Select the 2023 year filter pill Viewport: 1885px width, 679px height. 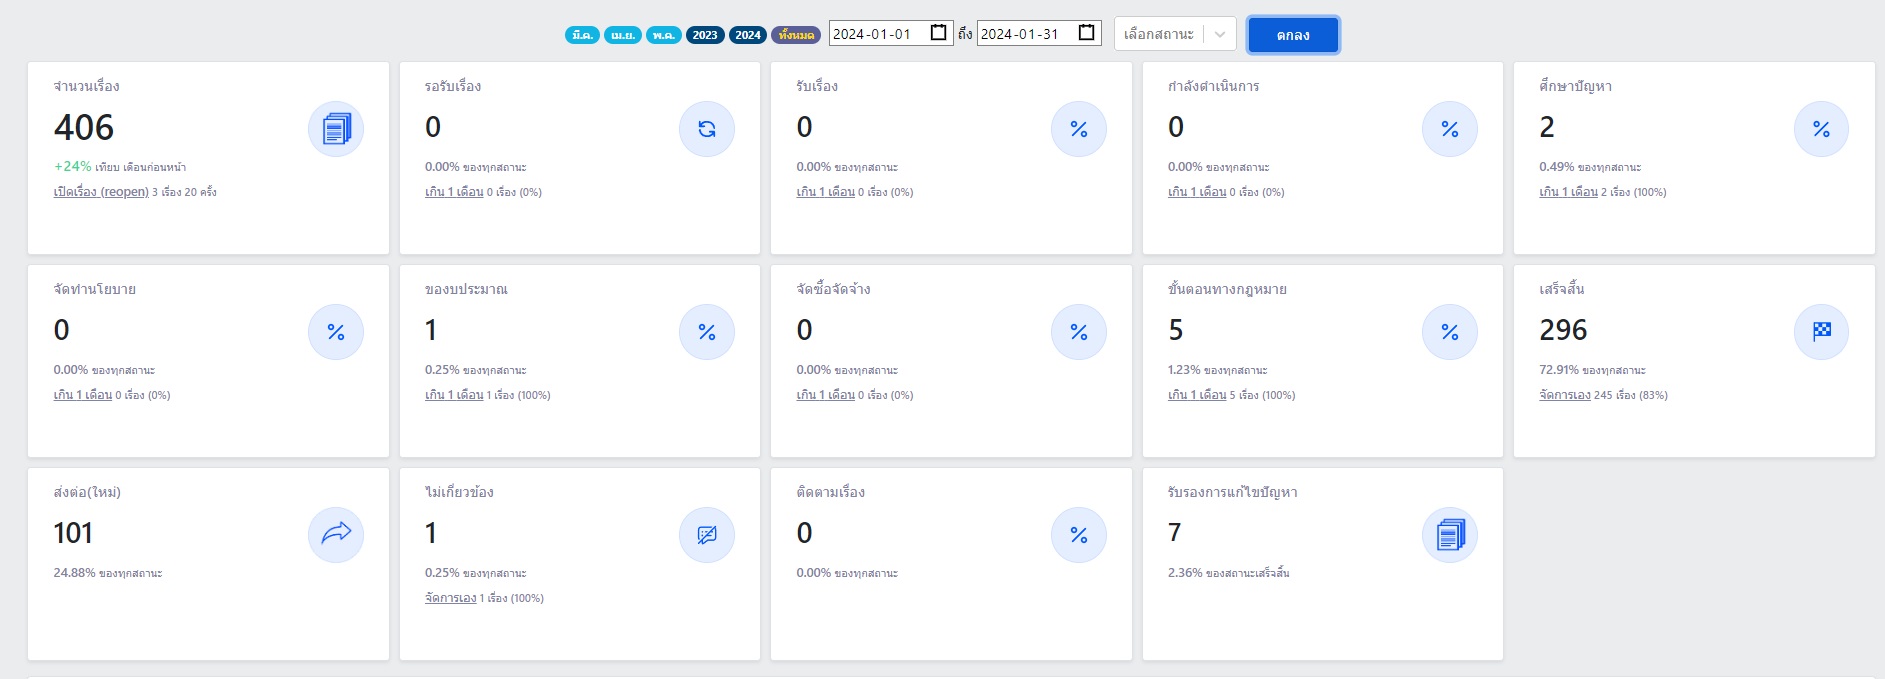click(705, 35)
